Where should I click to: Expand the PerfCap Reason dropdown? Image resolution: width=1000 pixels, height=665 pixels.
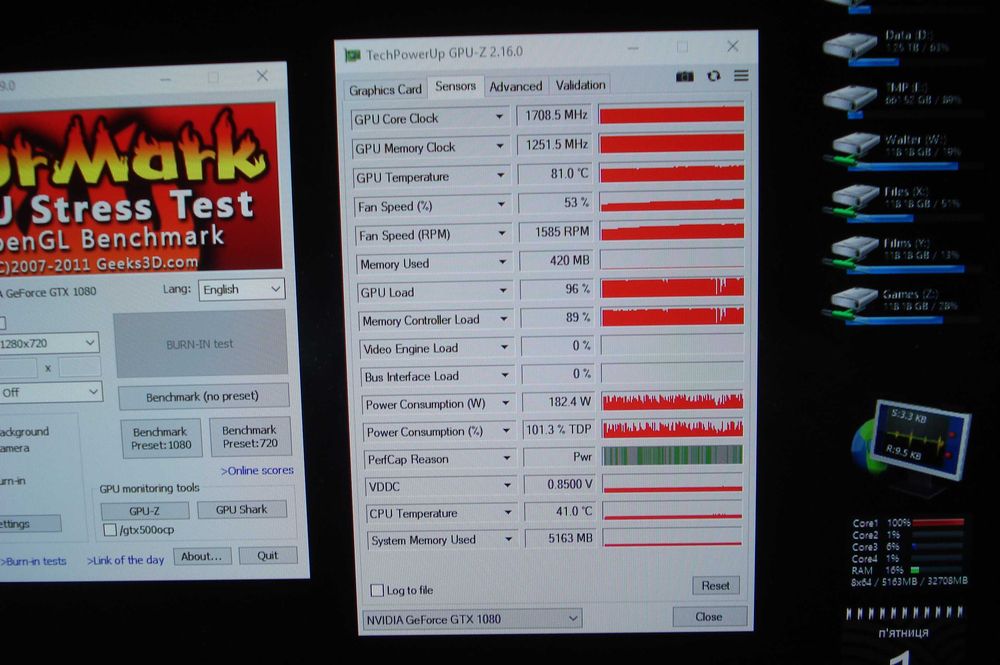point(507,458)
